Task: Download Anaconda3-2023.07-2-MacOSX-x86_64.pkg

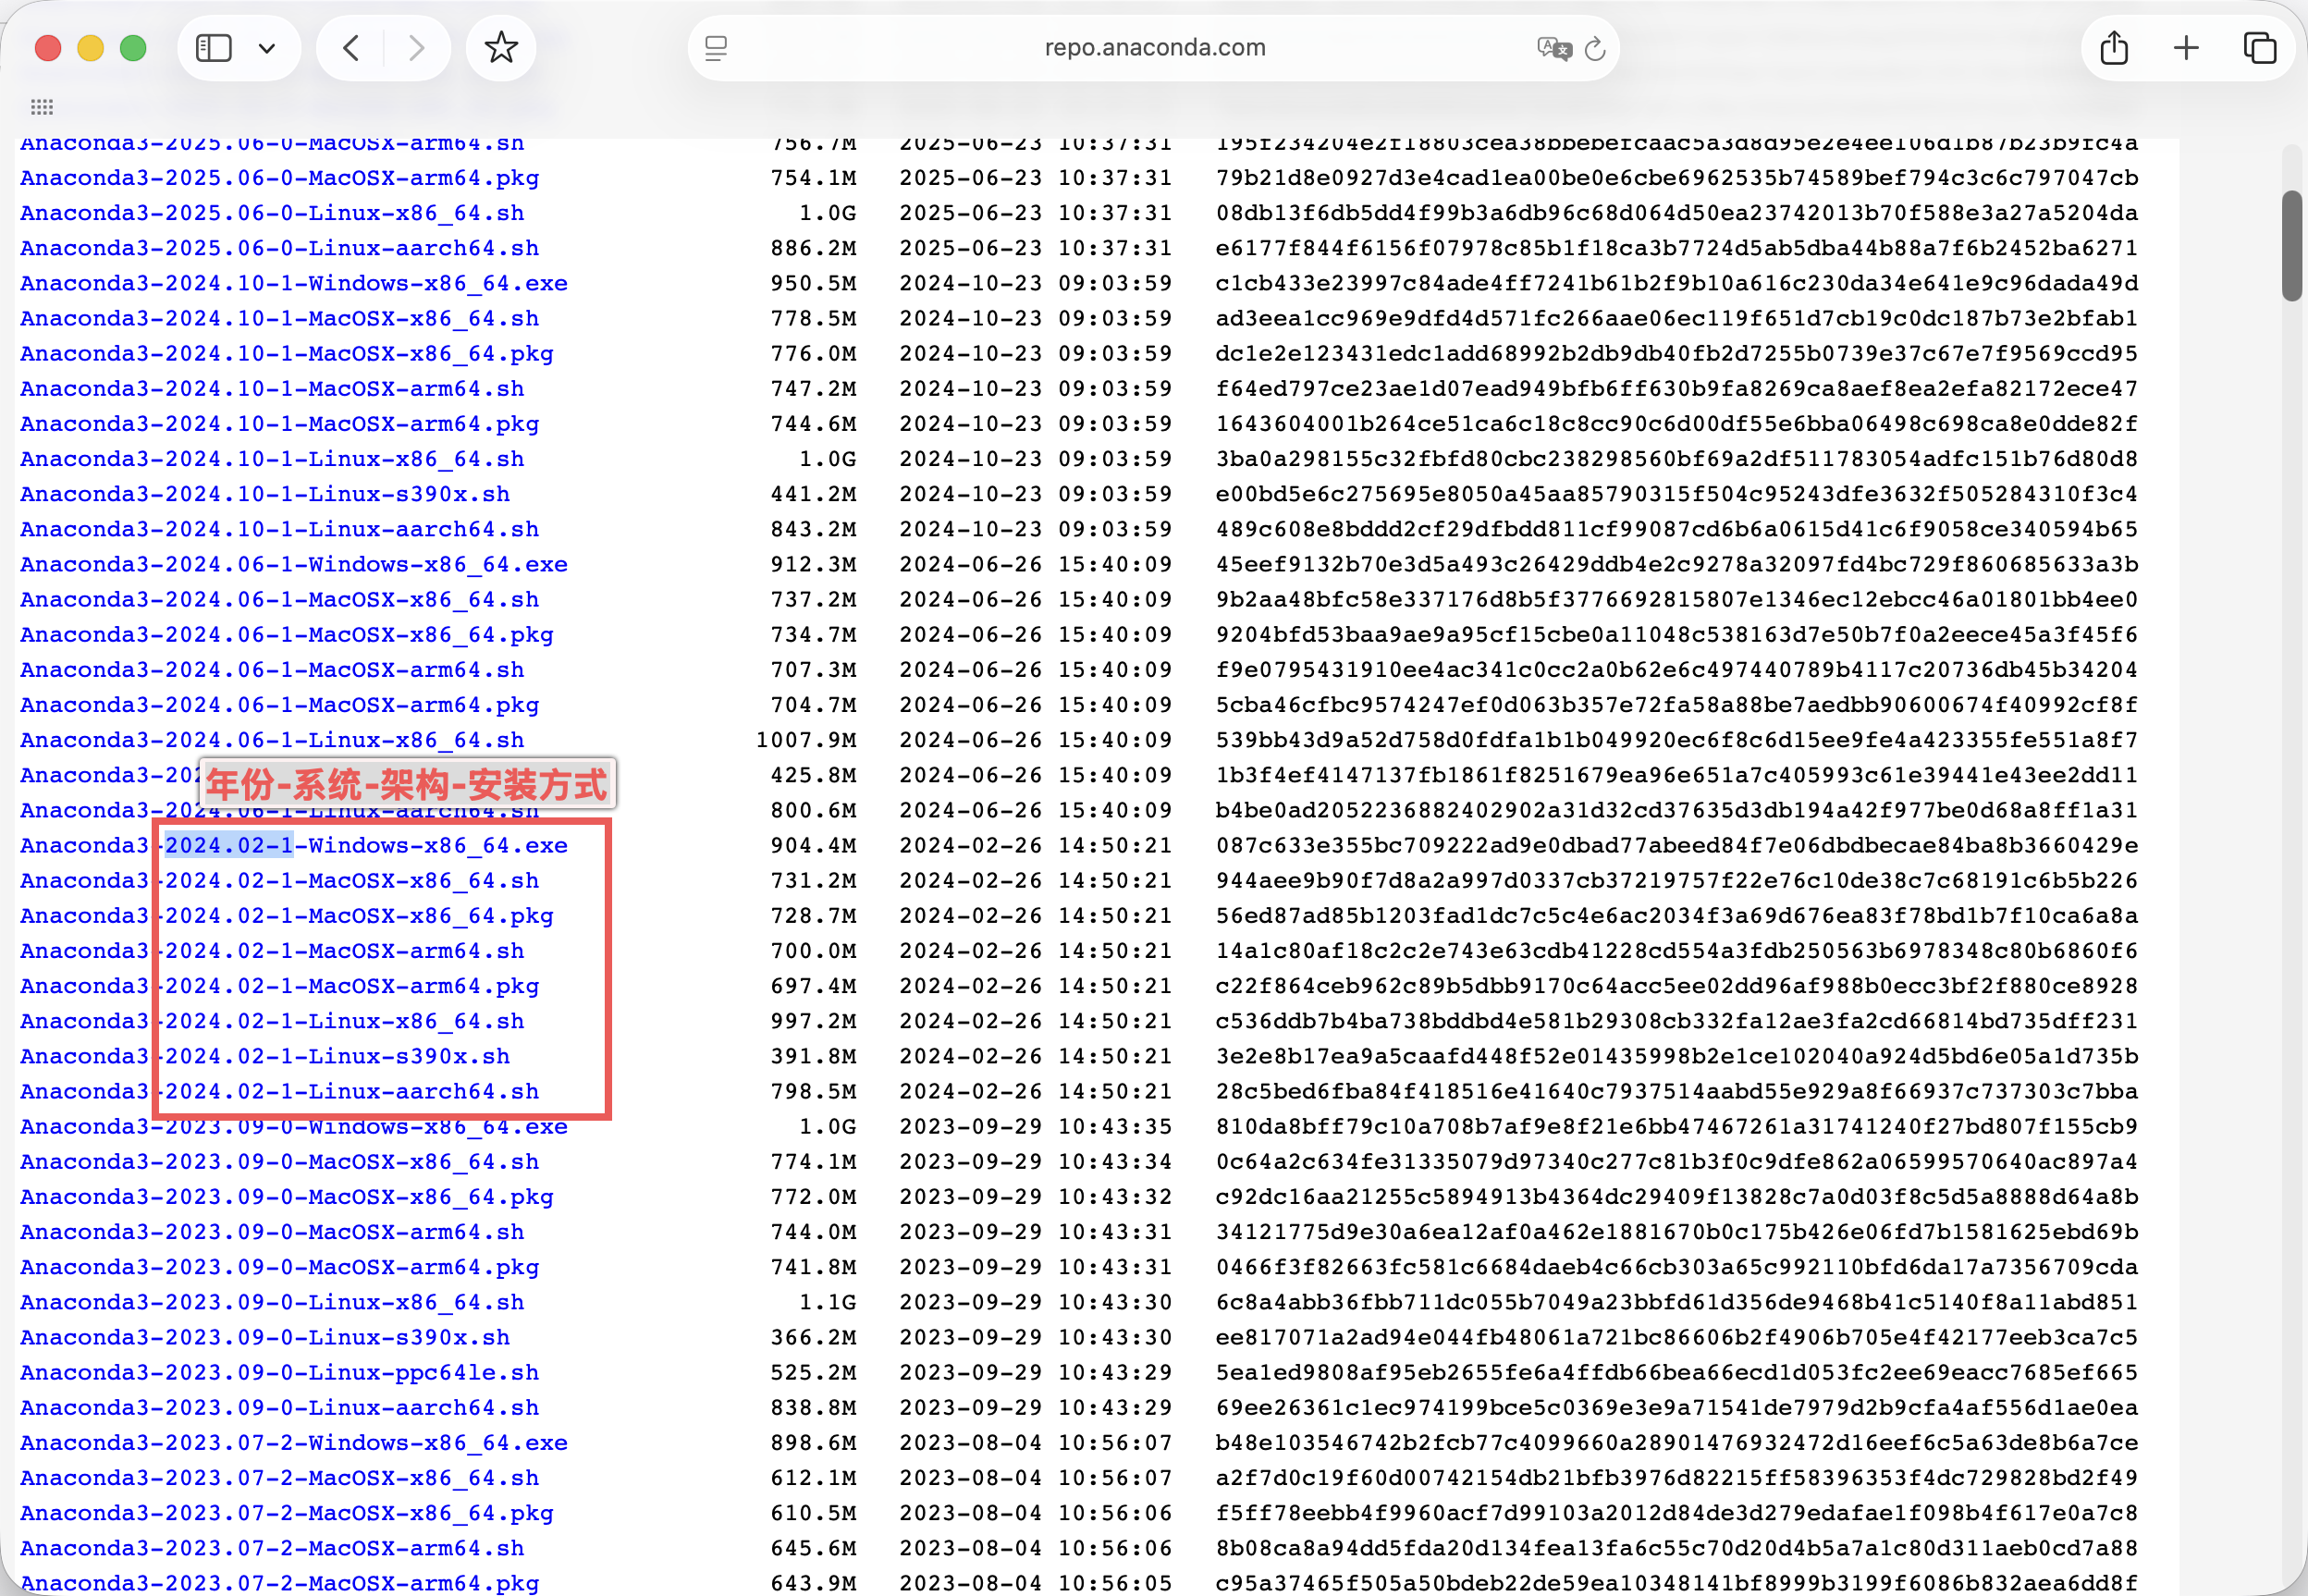Action: click(x=287, y=1513)
